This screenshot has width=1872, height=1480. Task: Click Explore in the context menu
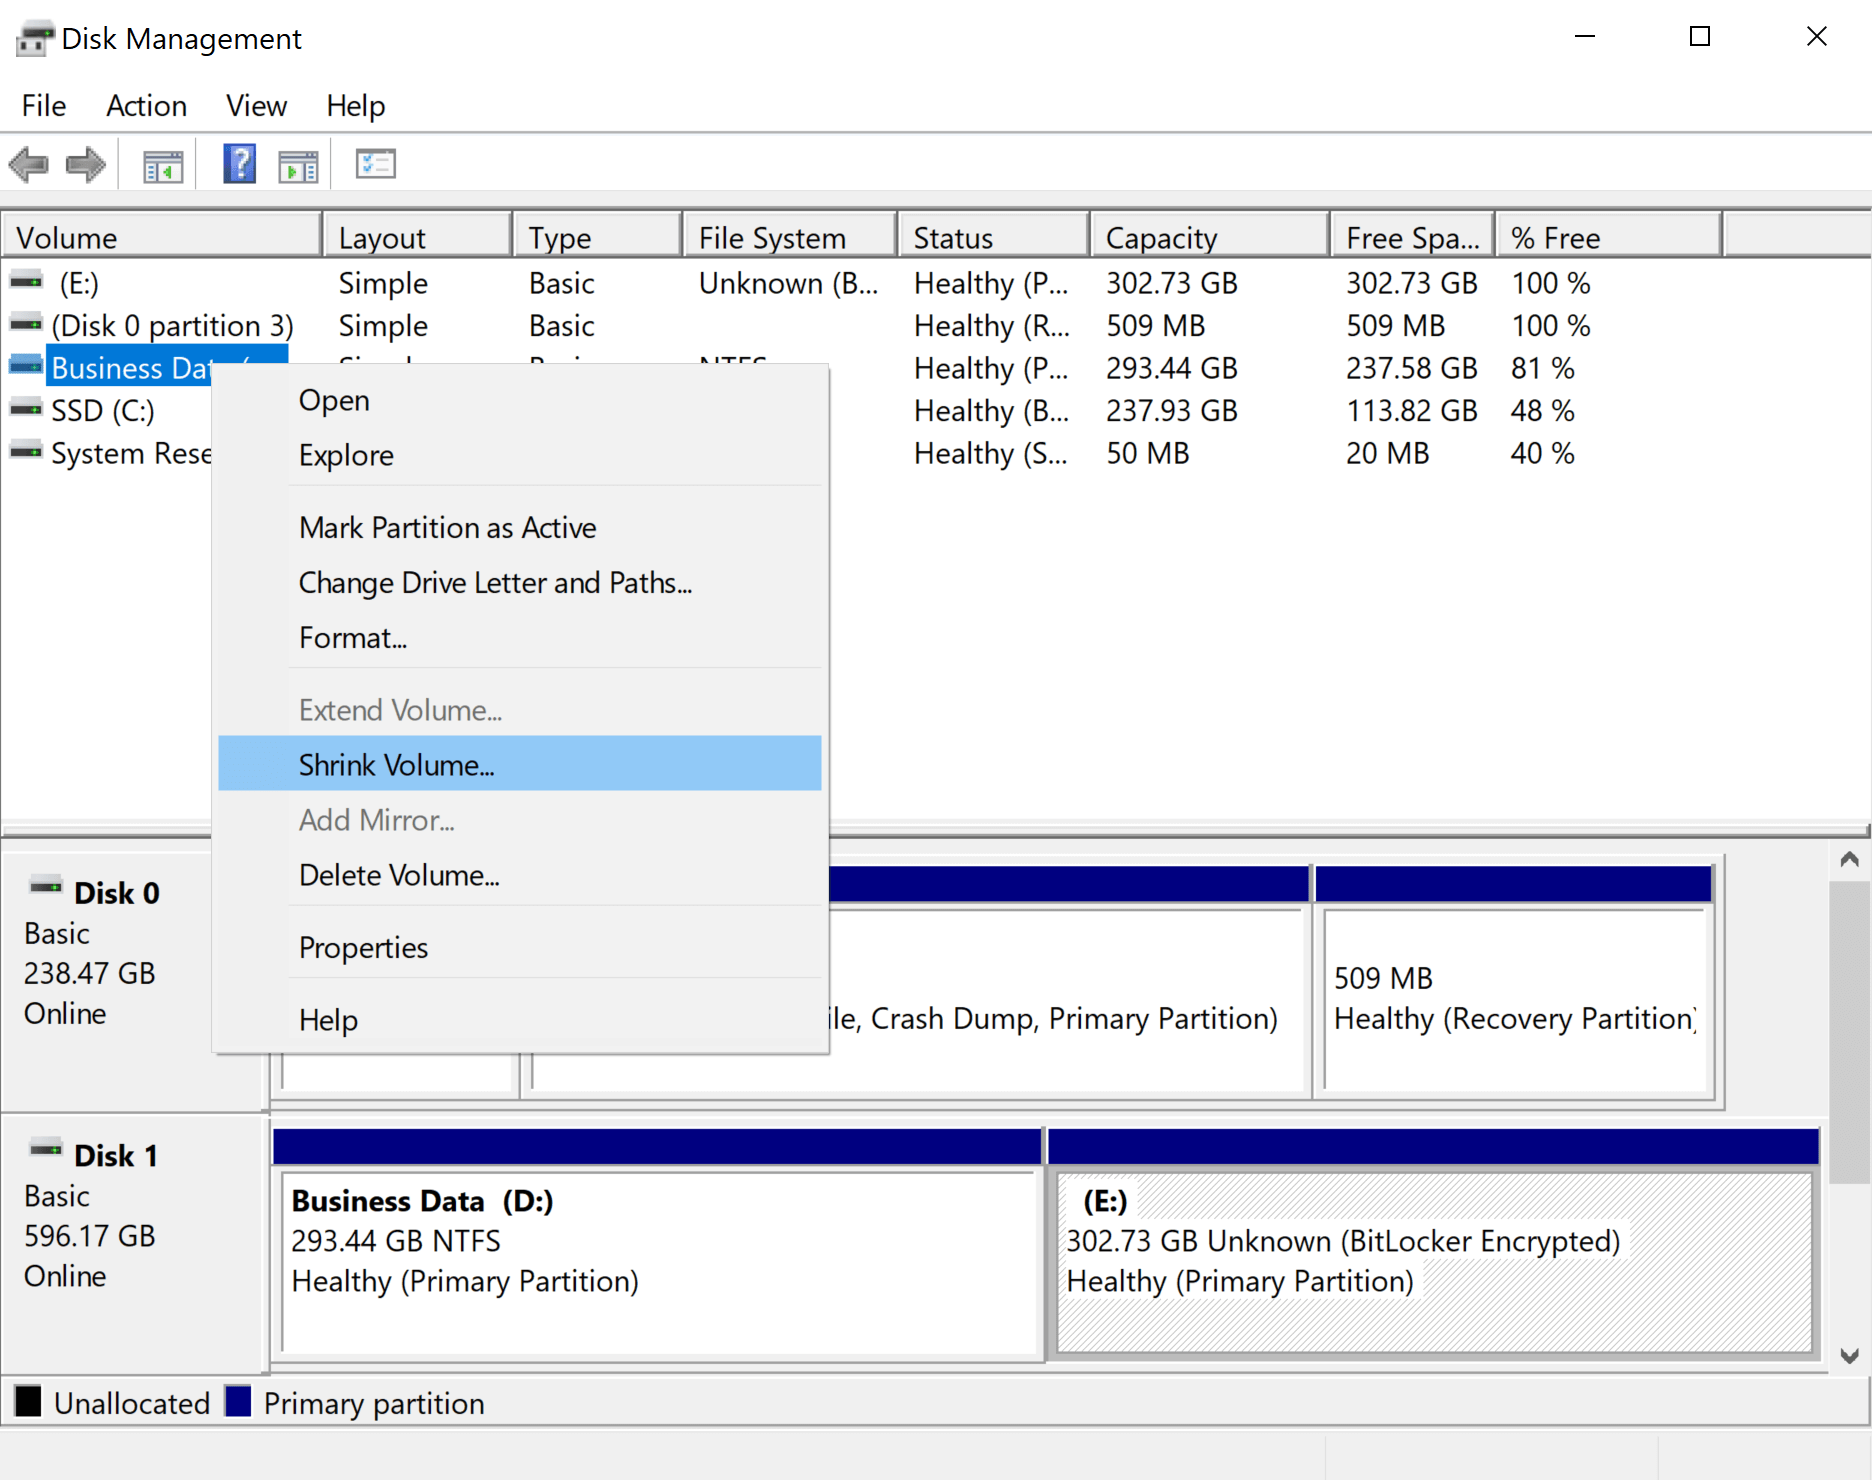345,455
